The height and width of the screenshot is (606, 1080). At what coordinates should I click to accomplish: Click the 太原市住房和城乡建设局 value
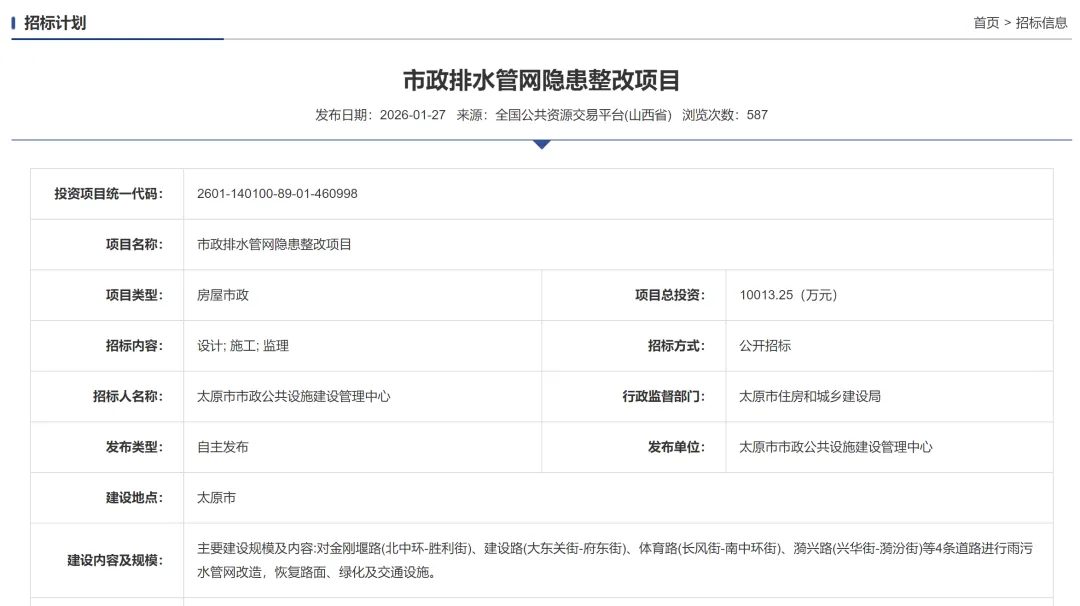(810, 396)
